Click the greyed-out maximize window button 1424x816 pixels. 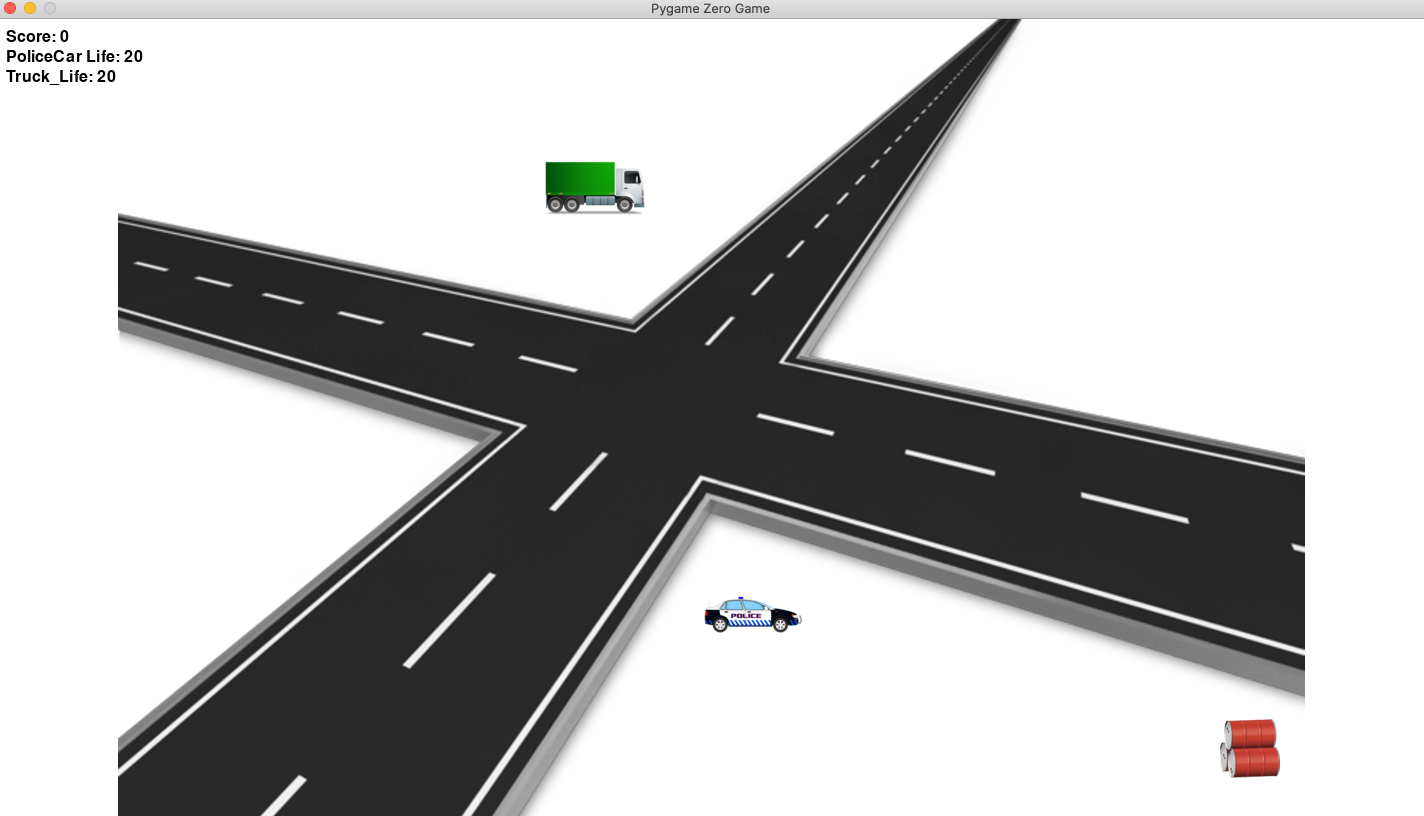tap(50, 8)
